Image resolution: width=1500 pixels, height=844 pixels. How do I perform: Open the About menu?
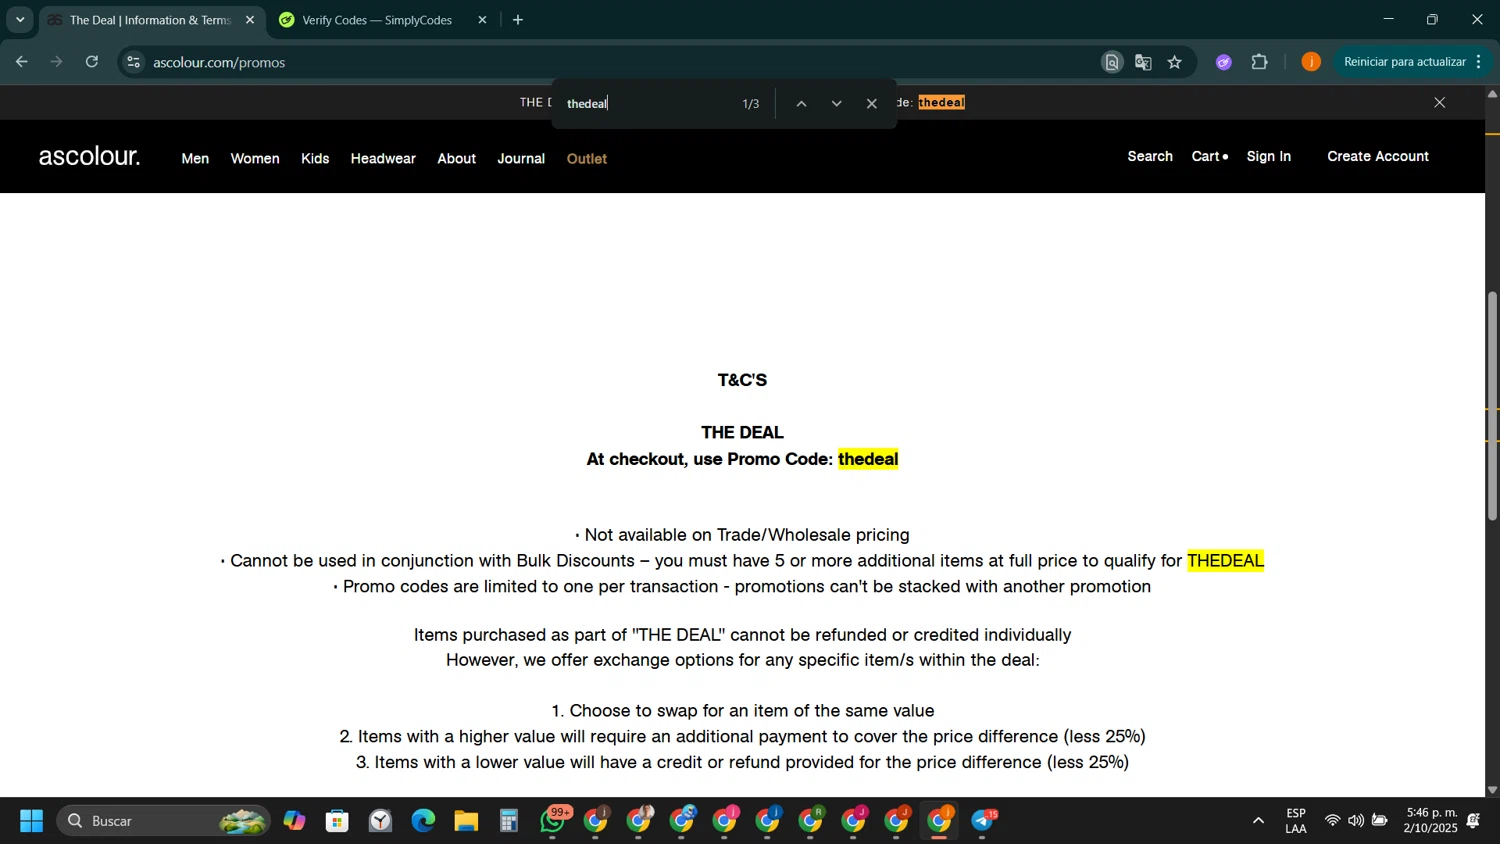coord(457,159)
